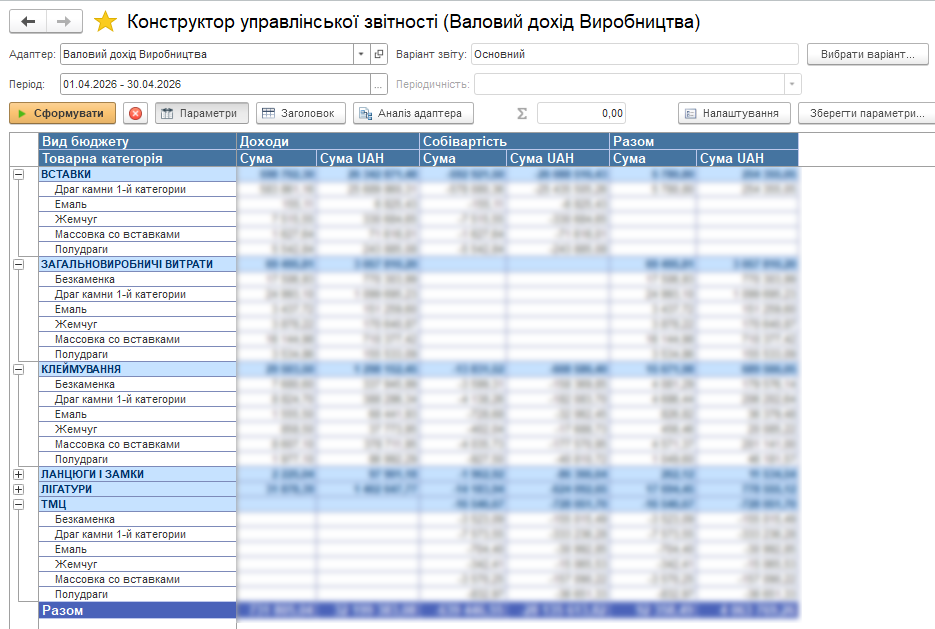Select Массовка со вставками under ТМЦ

pos(137,579)
